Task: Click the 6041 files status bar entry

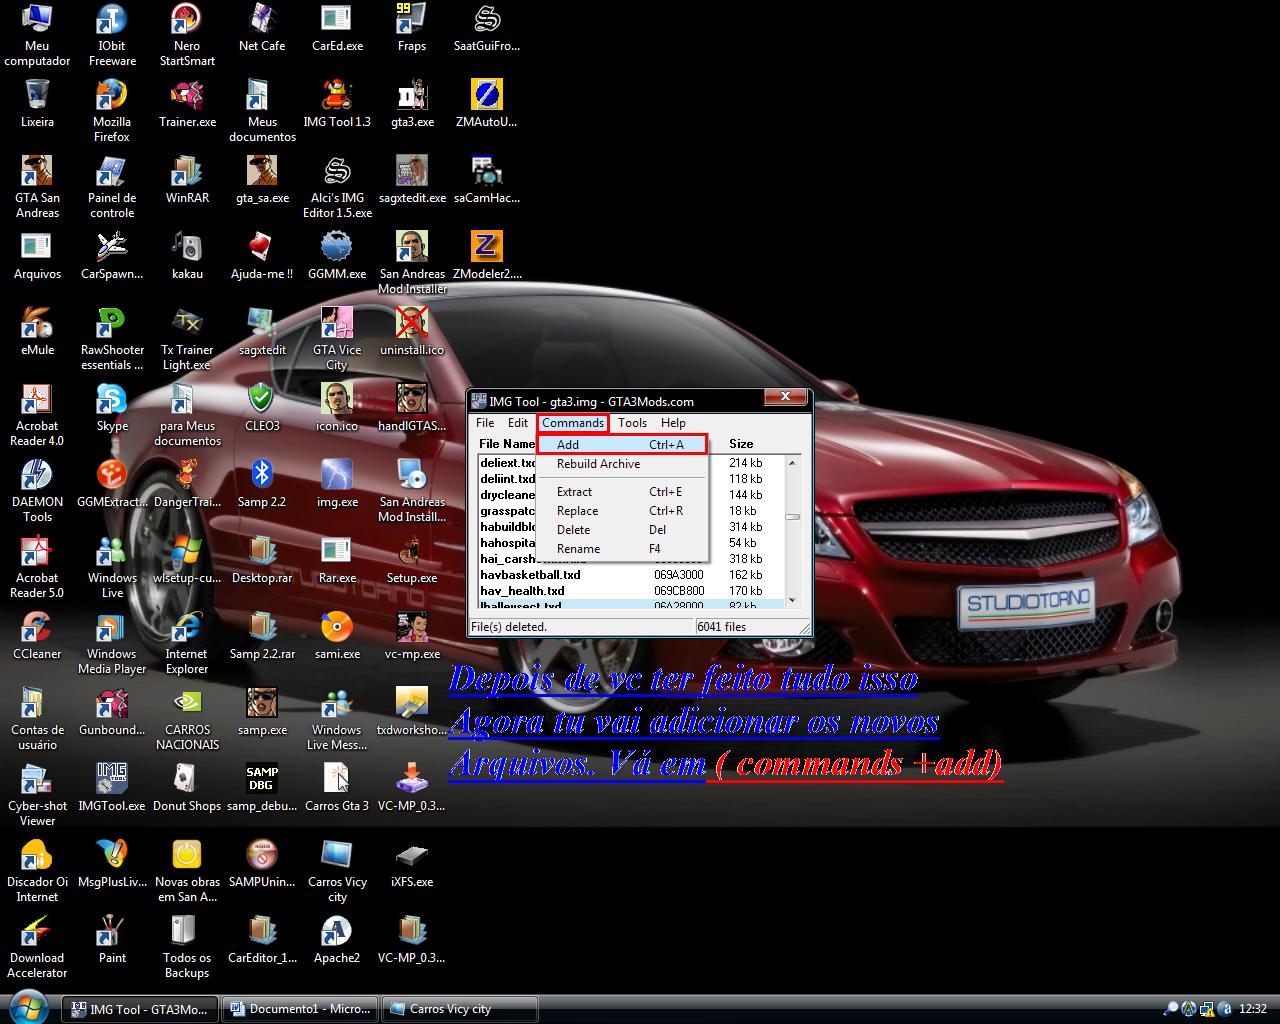Action: [751, 627]
